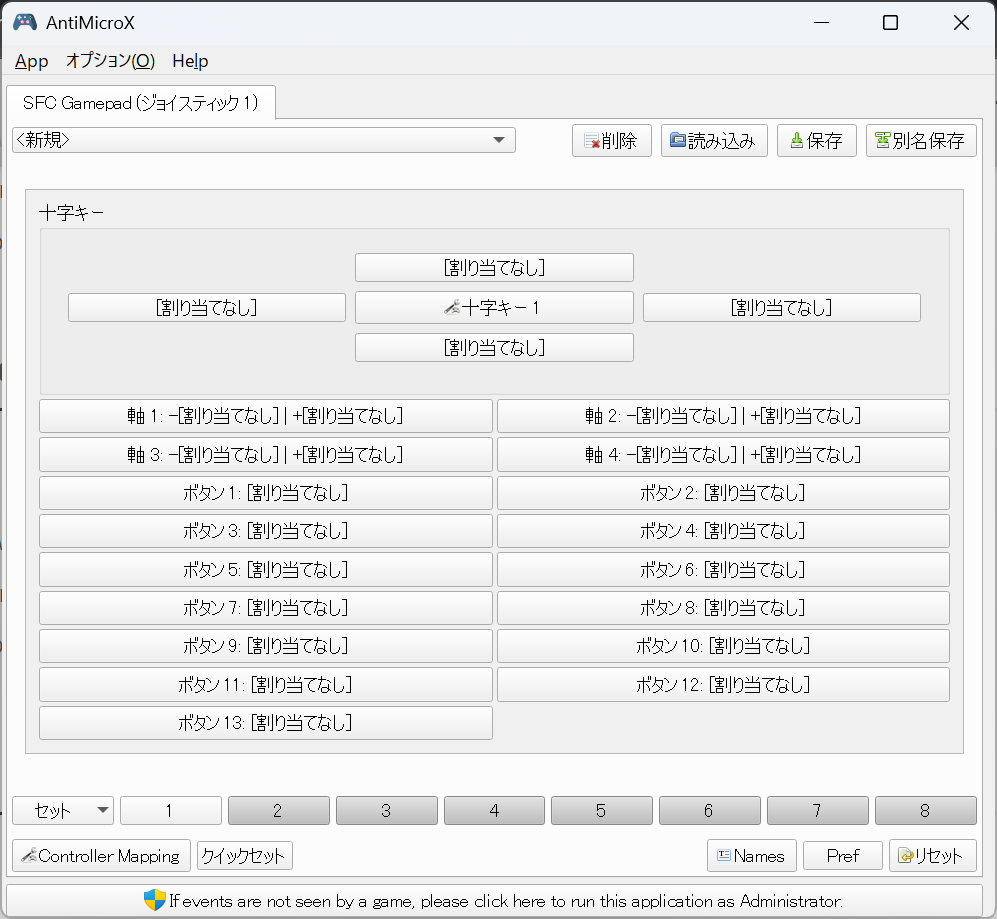Select the SFC Gamepad tab
This screenshot has height=919, width=997.
click(x=140, y=103)
